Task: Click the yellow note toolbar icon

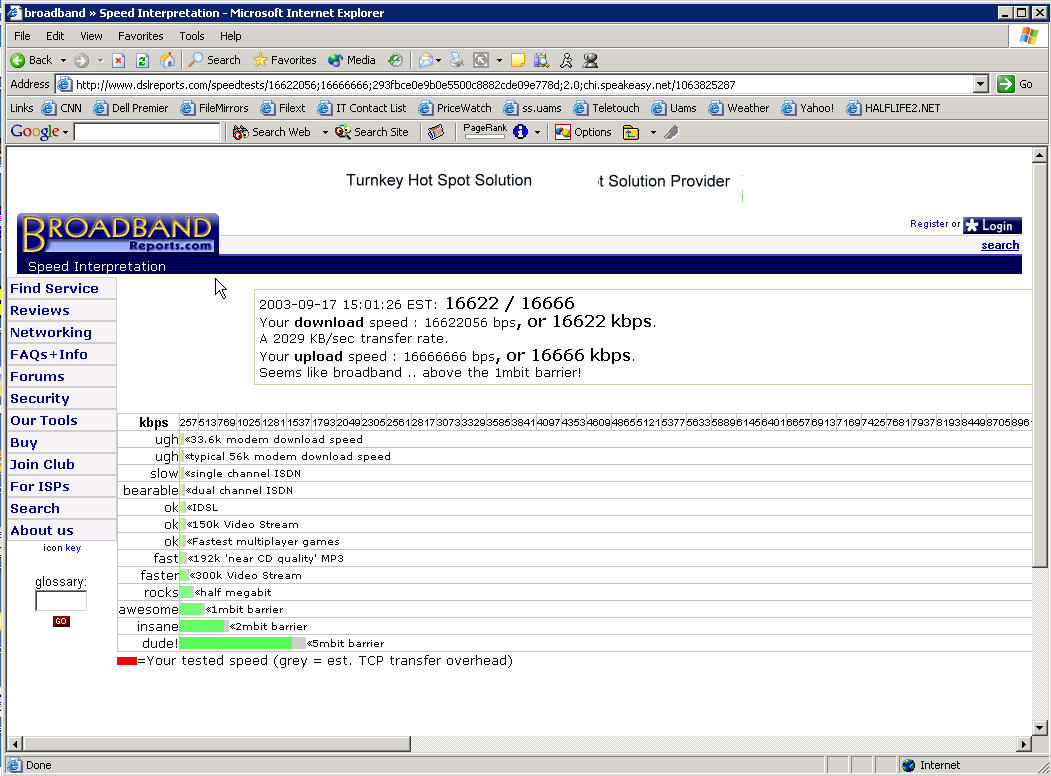Action: 517,60
